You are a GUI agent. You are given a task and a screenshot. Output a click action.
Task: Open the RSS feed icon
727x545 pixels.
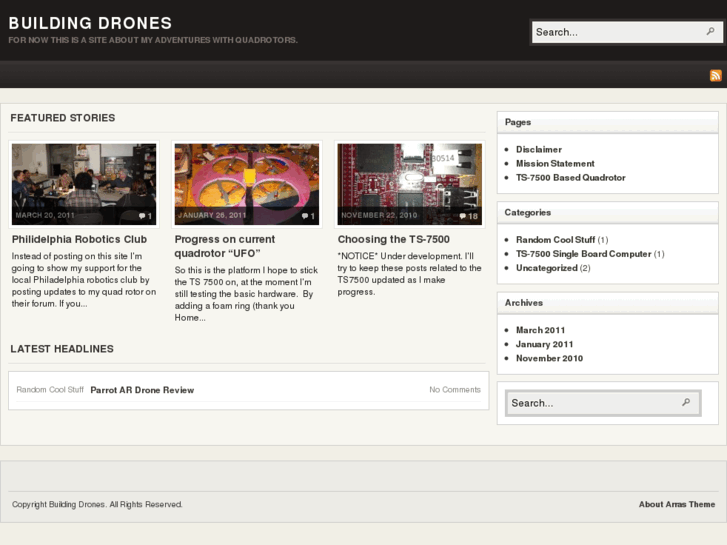tap(715, 75)
